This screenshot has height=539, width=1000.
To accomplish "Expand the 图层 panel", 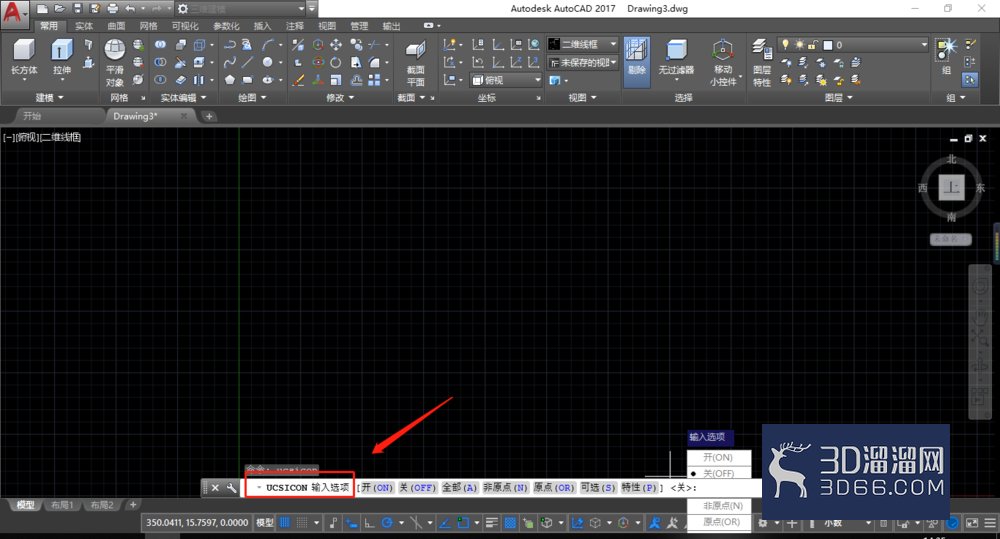I will coord(839,98).
